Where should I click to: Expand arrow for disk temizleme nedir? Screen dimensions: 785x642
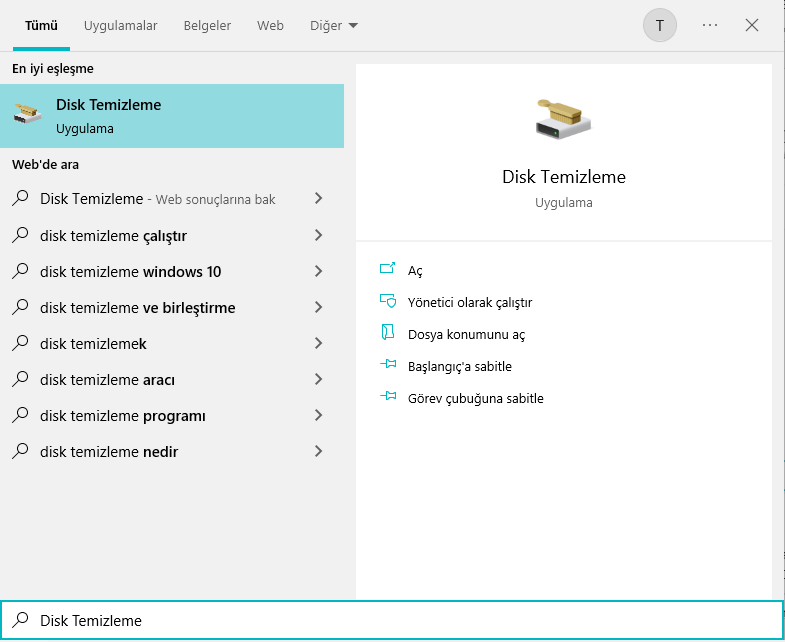(318, 452)
